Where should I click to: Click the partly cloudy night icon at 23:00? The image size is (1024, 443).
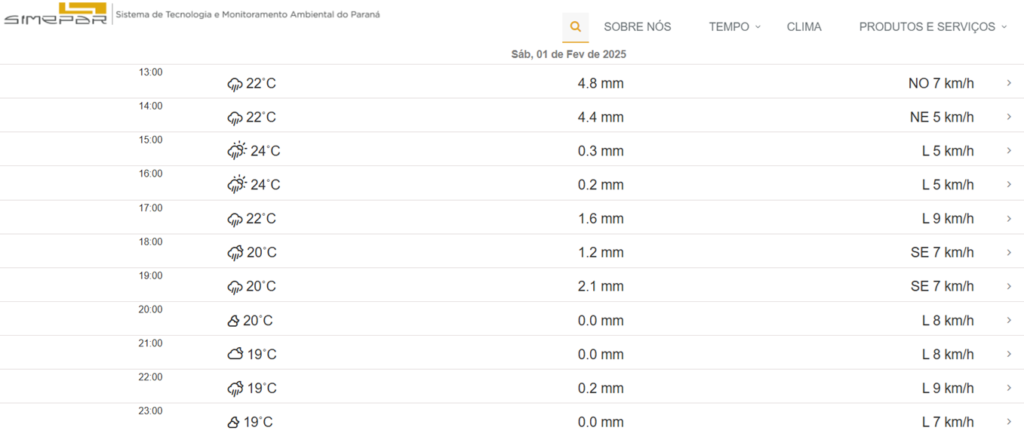233,423
